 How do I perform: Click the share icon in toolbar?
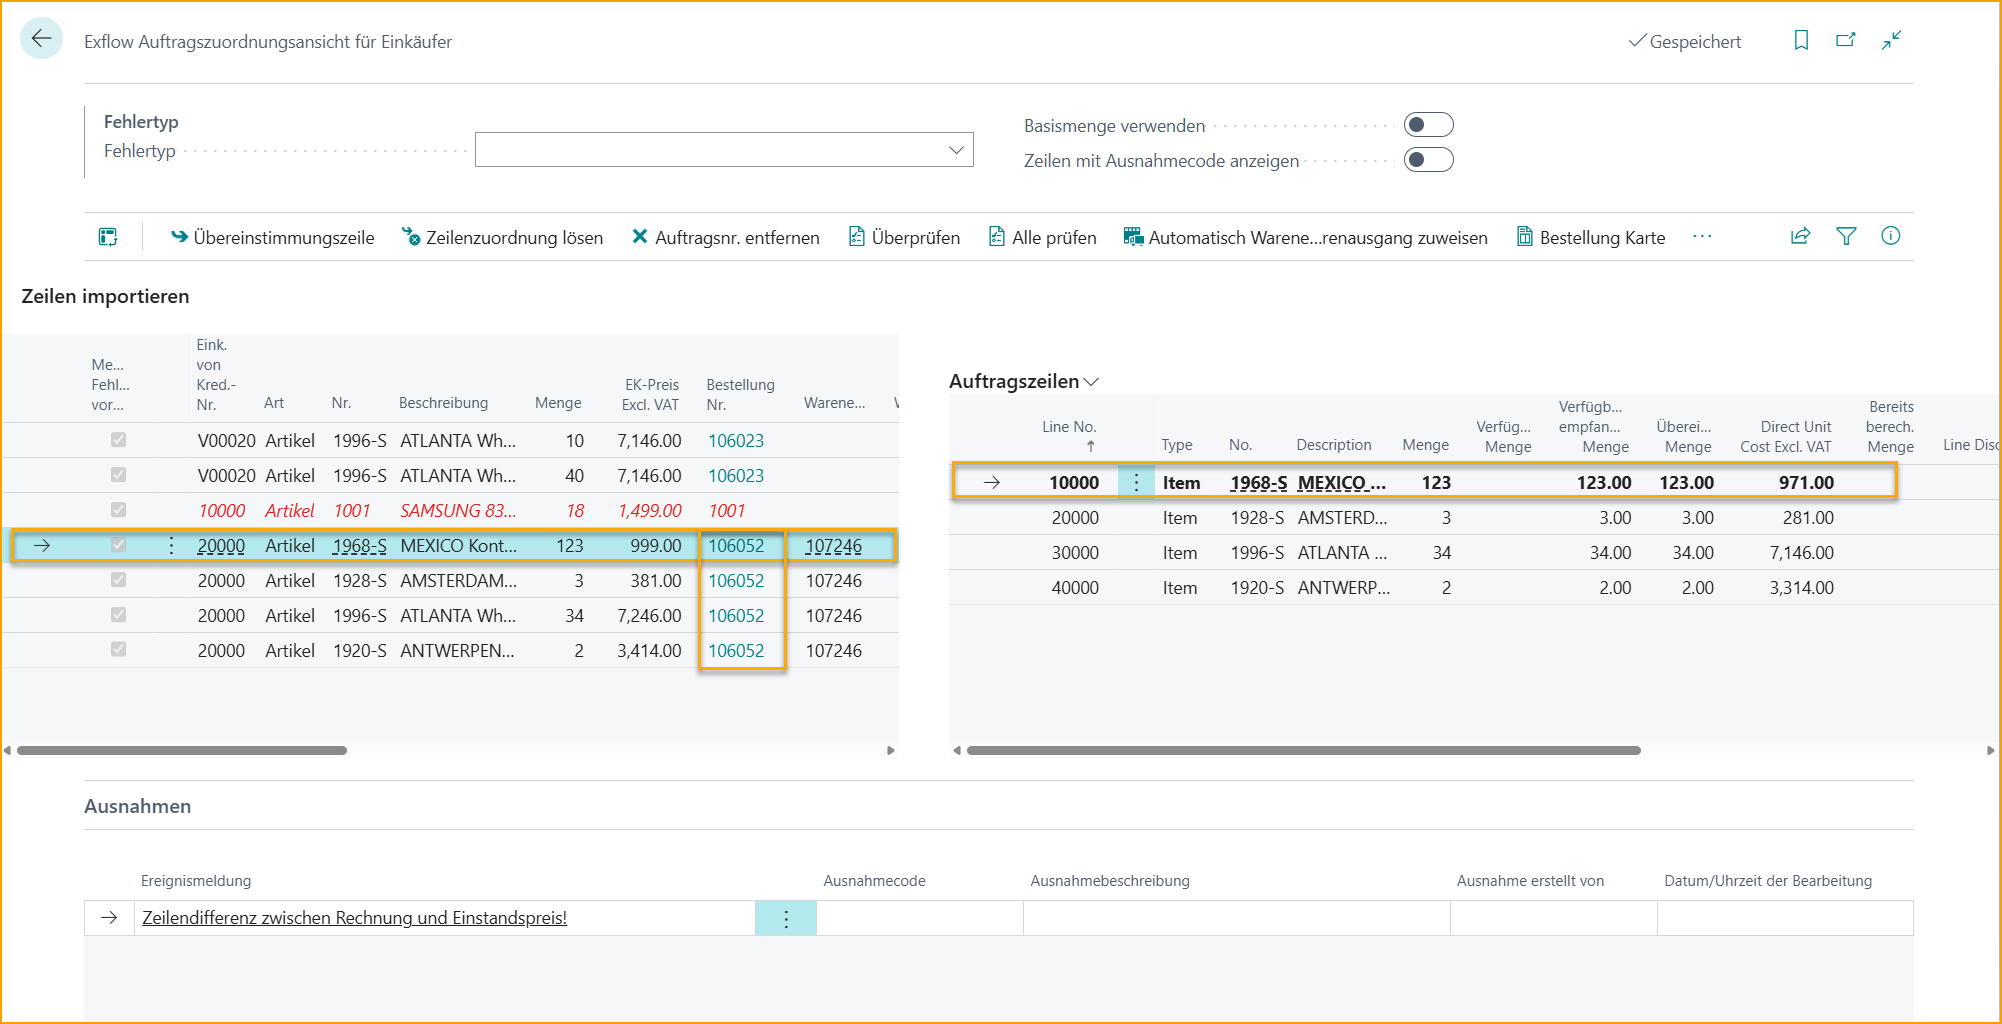1800,236
